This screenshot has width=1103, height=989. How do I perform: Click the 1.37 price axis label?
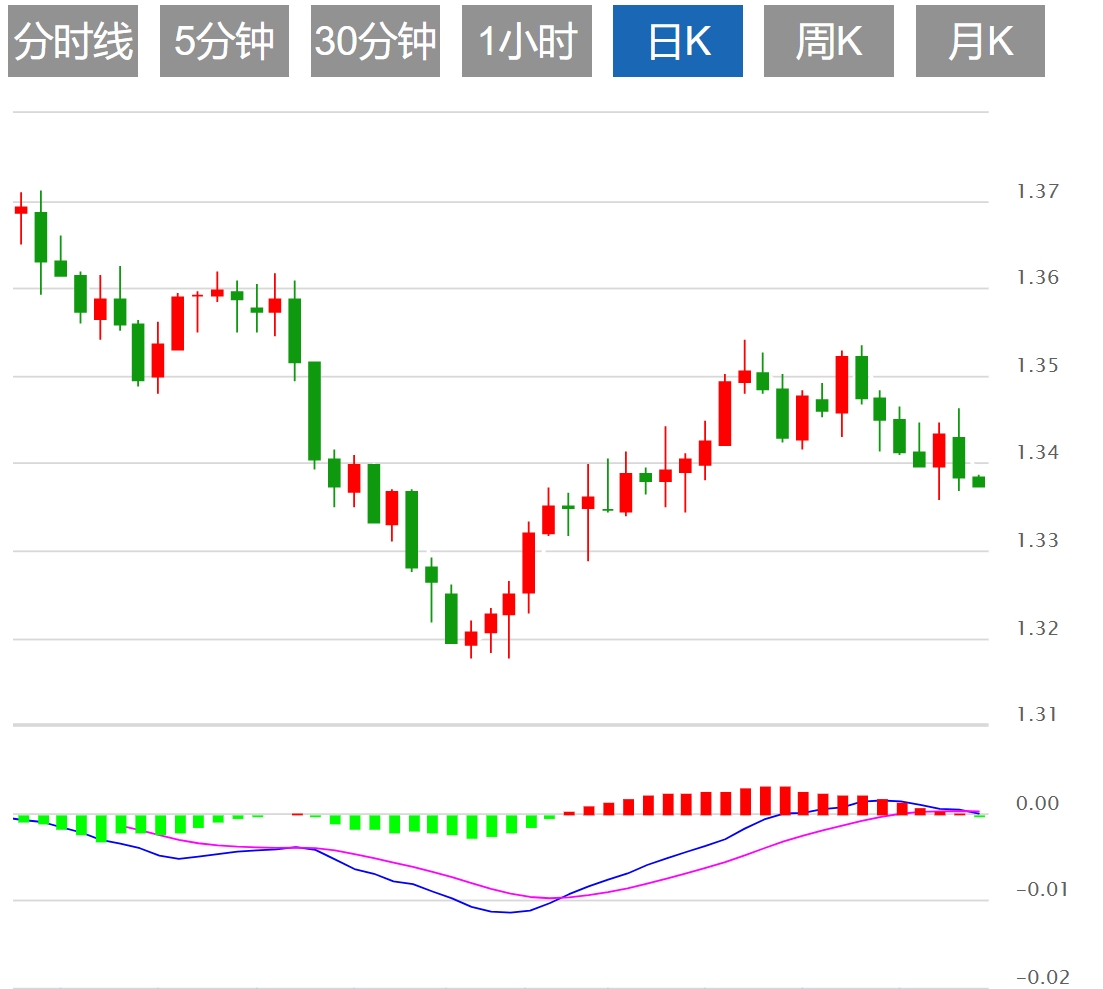(1036, 191)
